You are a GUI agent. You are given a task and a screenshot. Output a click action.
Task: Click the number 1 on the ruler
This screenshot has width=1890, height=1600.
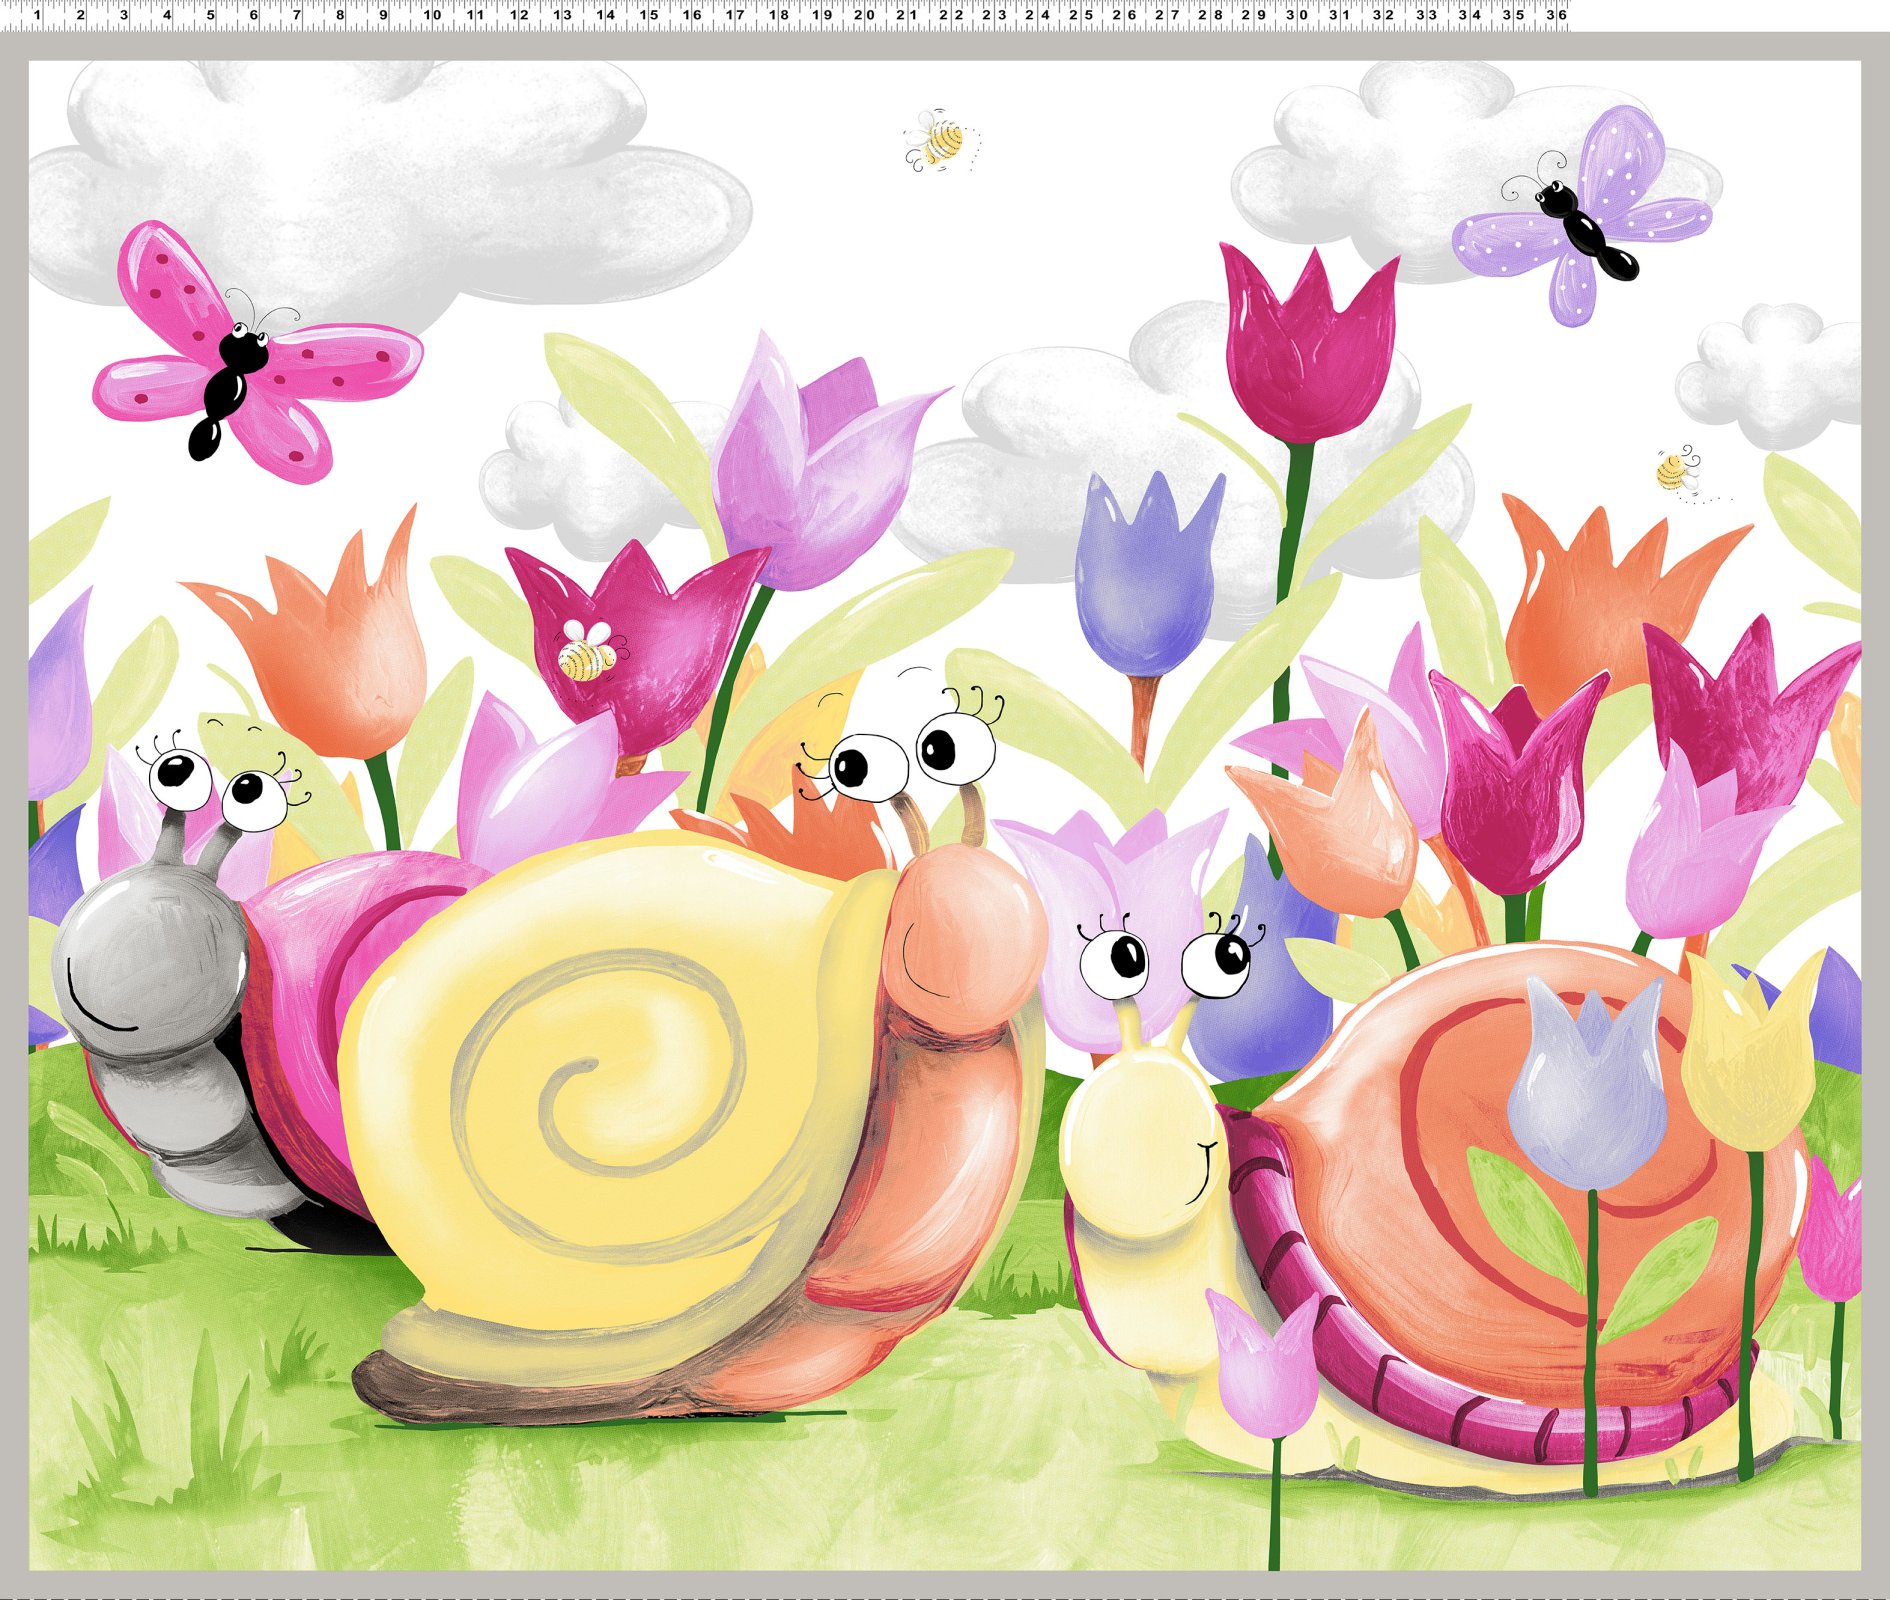pyautogui.click(x=37, y=15)
